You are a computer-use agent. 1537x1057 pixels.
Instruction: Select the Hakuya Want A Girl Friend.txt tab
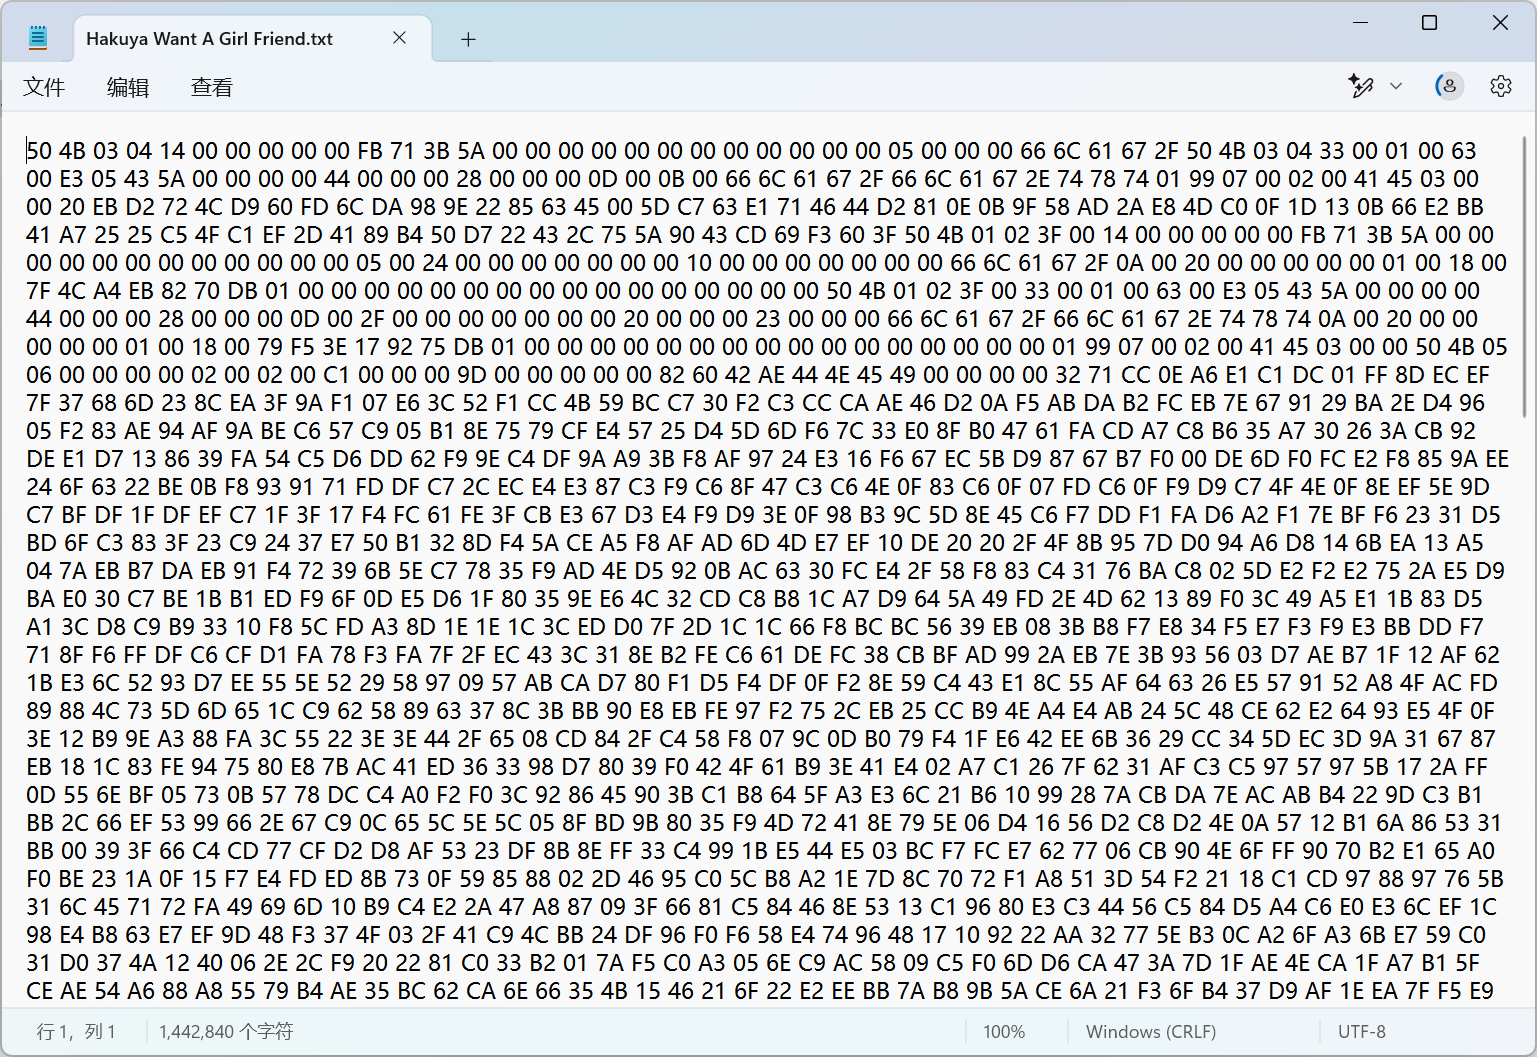[x=210, y=39]
